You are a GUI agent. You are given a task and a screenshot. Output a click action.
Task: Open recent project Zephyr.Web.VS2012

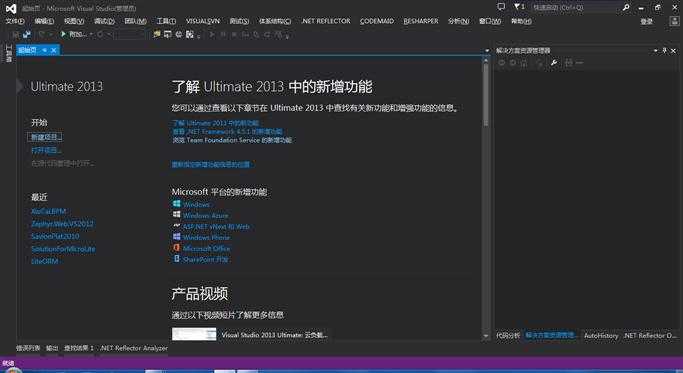point(62,224)
